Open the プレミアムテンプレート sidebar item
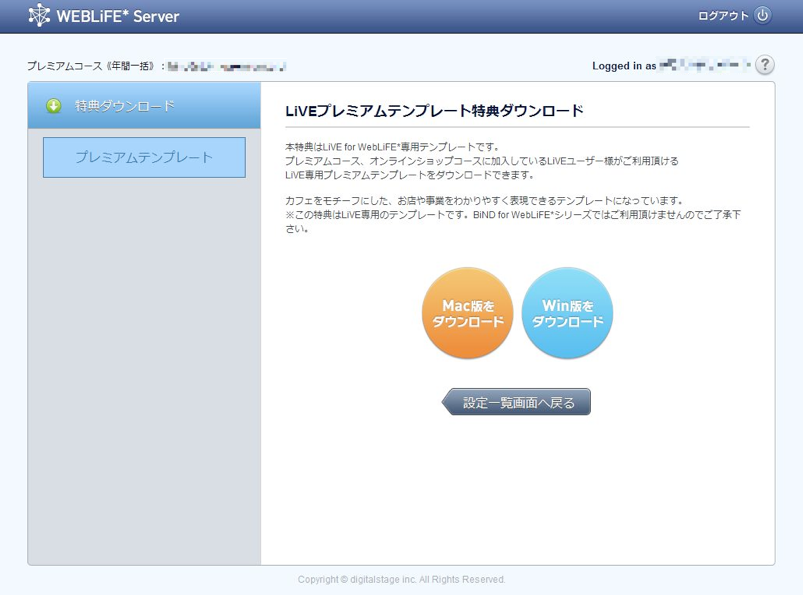This screenshot has width=803, height=595. click(144, 157)
